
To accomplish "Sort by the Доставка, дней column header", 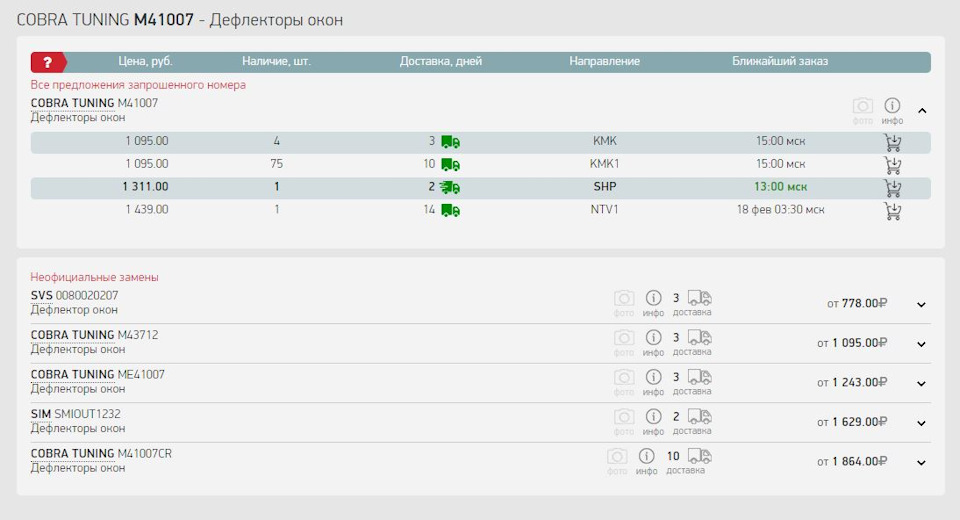I will coord(441,61).
